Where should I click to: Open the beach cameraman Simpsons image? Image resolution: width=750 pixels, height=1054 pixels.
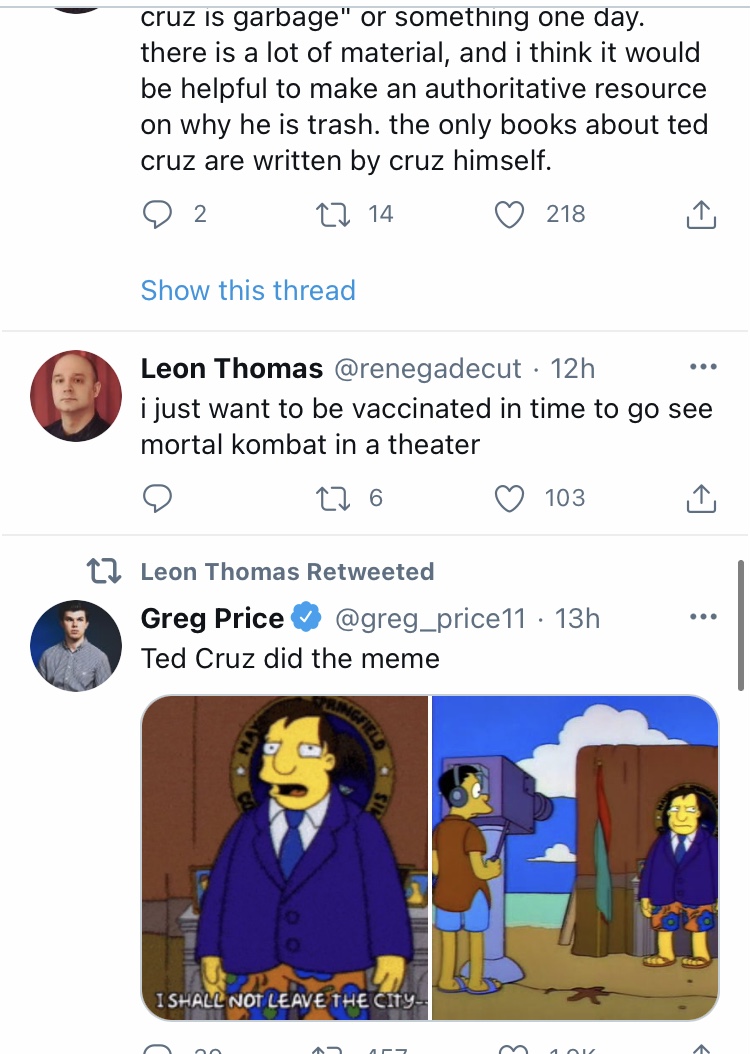point(575,858)
